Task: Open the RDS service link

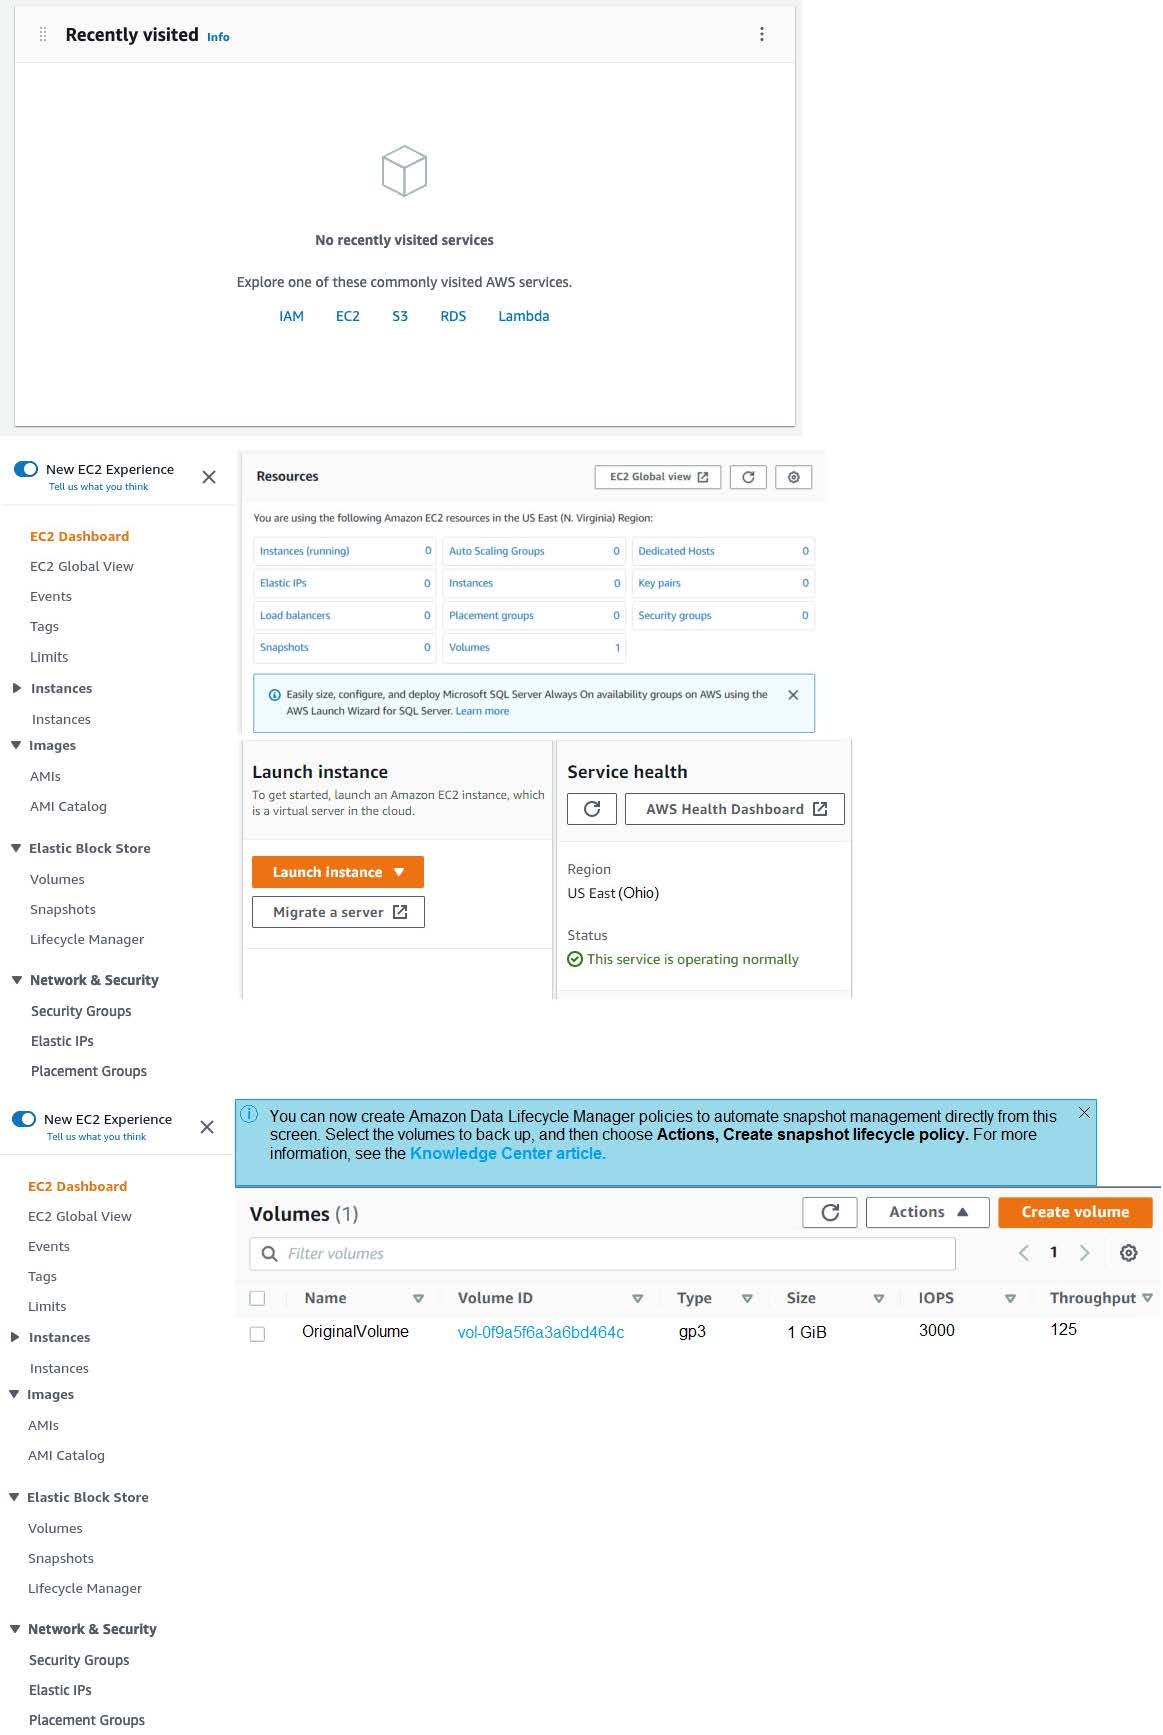Action: point(453,316)
